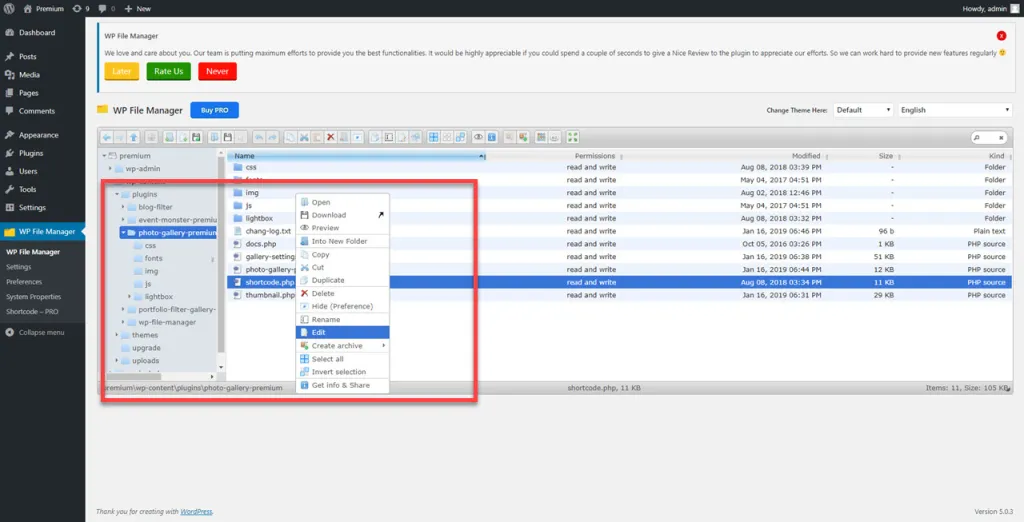Click the yellow Later button
1024x522 pixels.
pyautogui.click(x=121, y=71)
